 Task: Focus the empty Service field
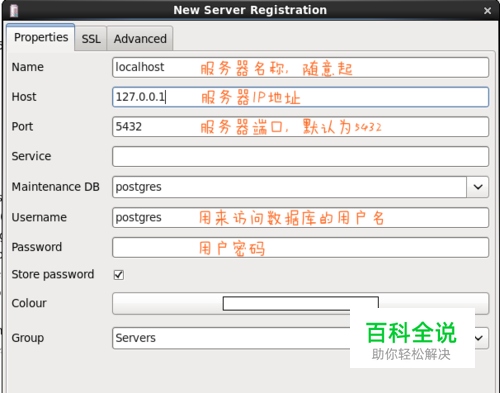pyautogui.click(x=301, y=156)
